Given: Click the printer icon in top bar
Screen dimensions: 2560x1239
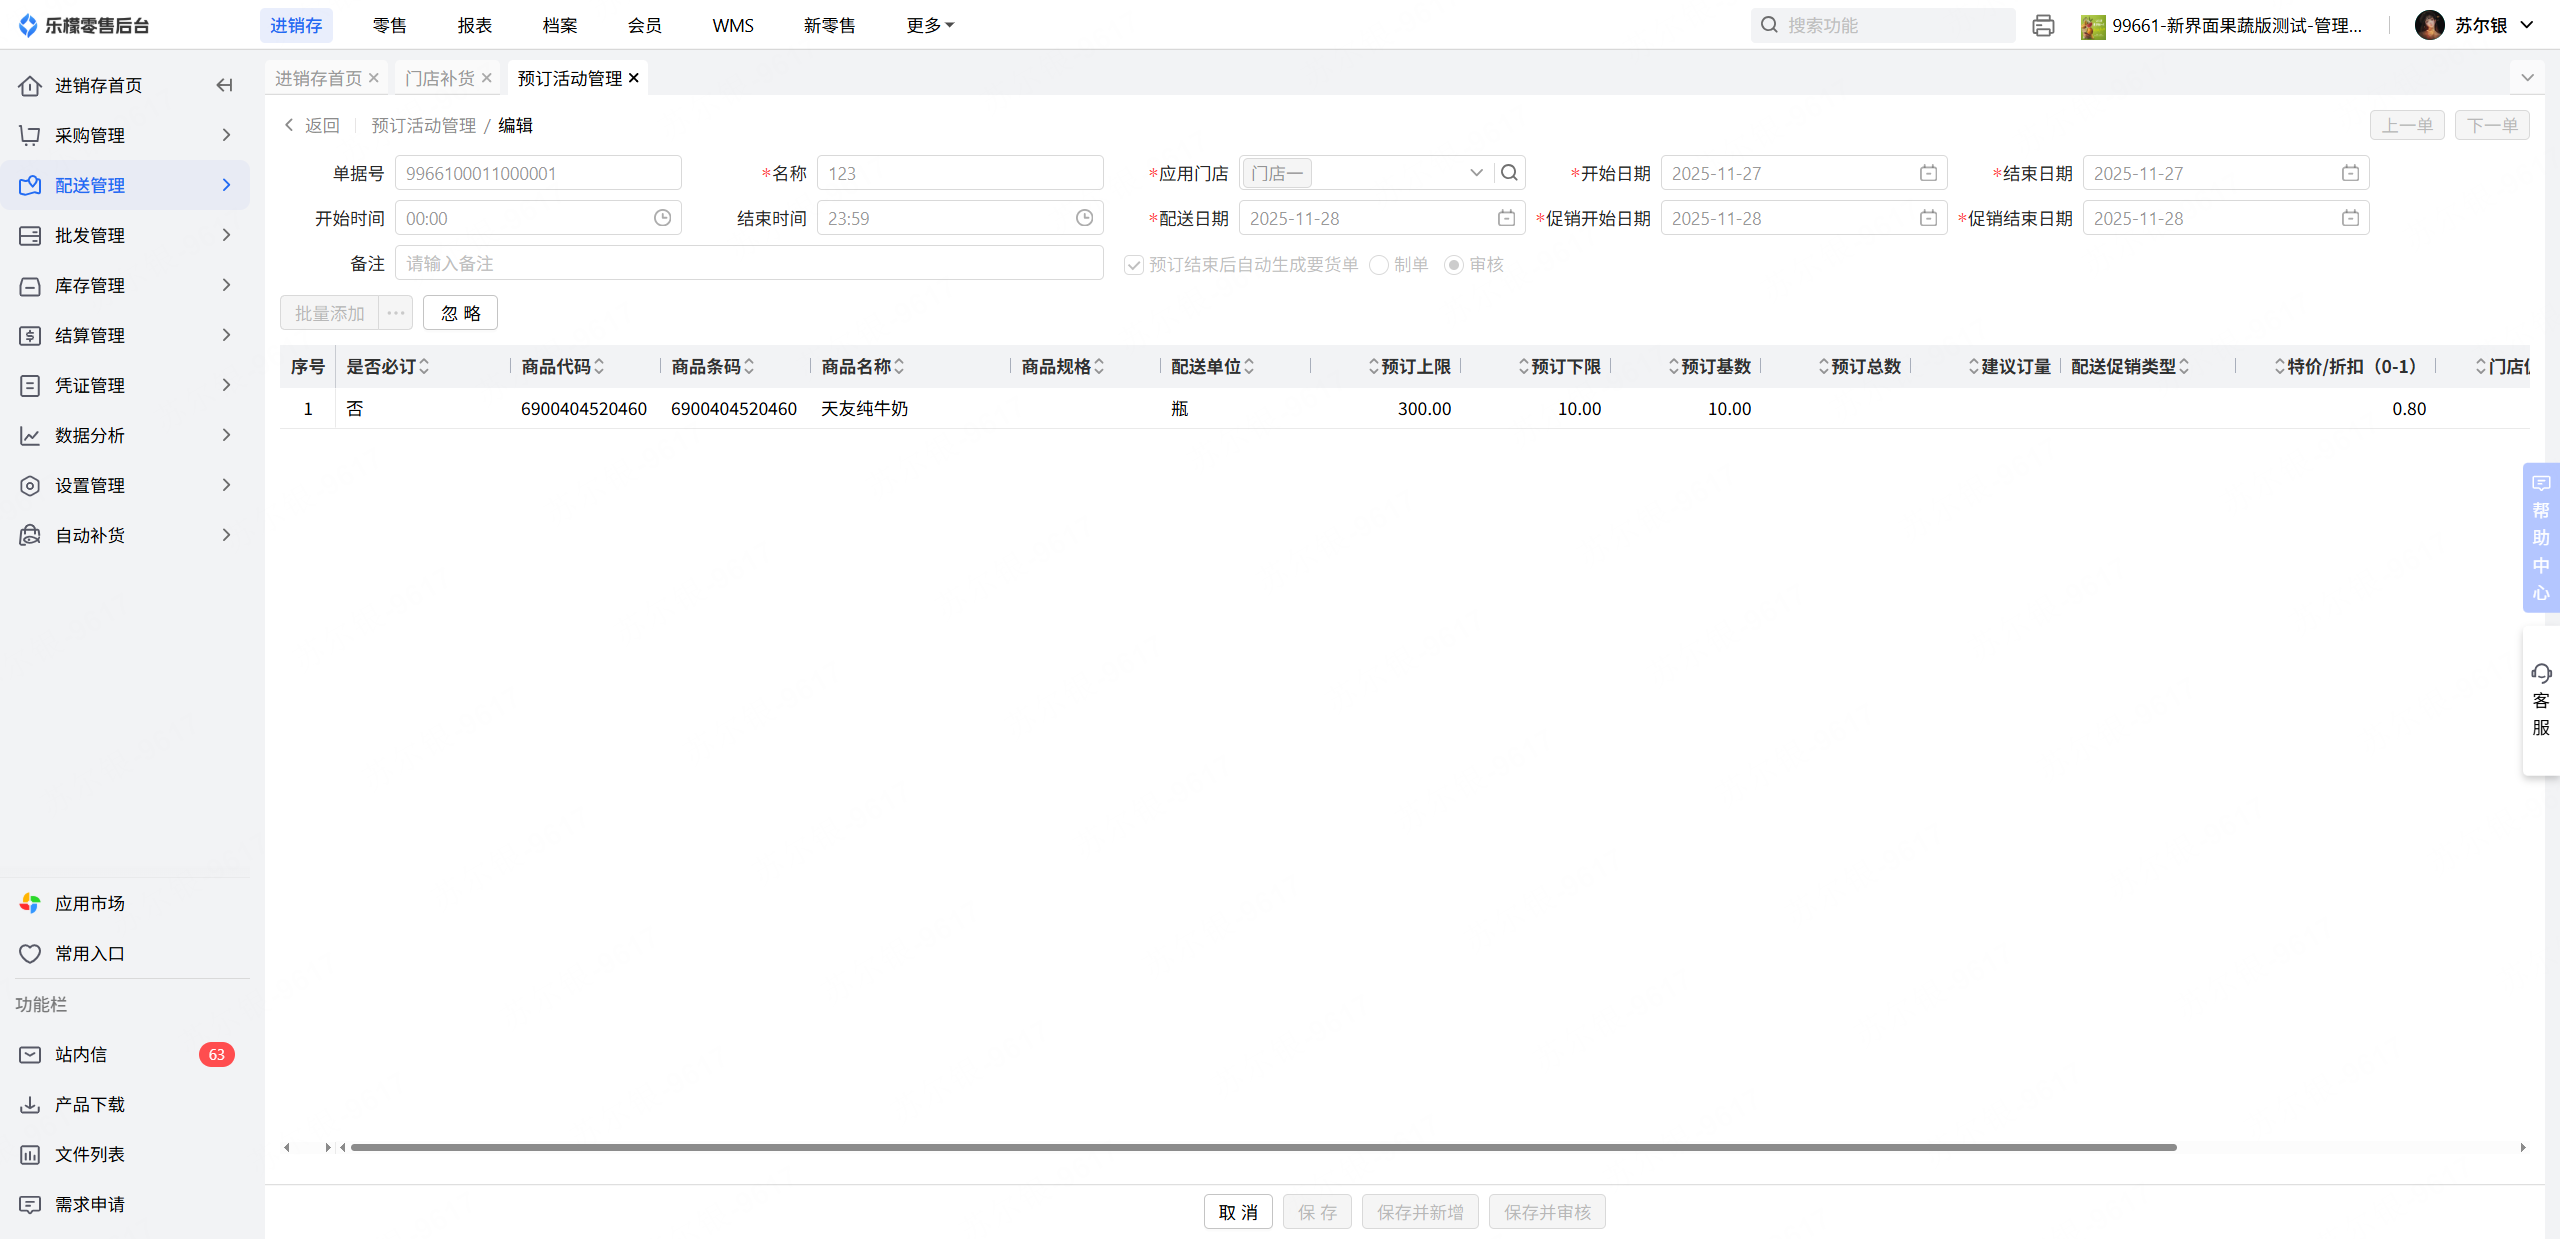Looking at the screenshot, I should click(2043, 25).
